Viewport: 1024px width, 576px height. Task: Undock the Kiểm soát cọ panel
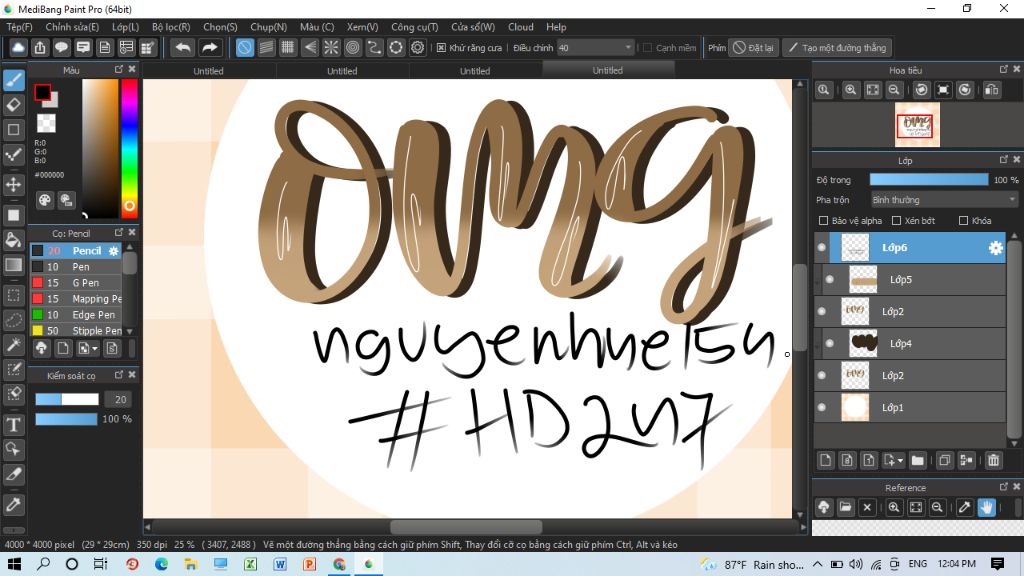[119, 375]
